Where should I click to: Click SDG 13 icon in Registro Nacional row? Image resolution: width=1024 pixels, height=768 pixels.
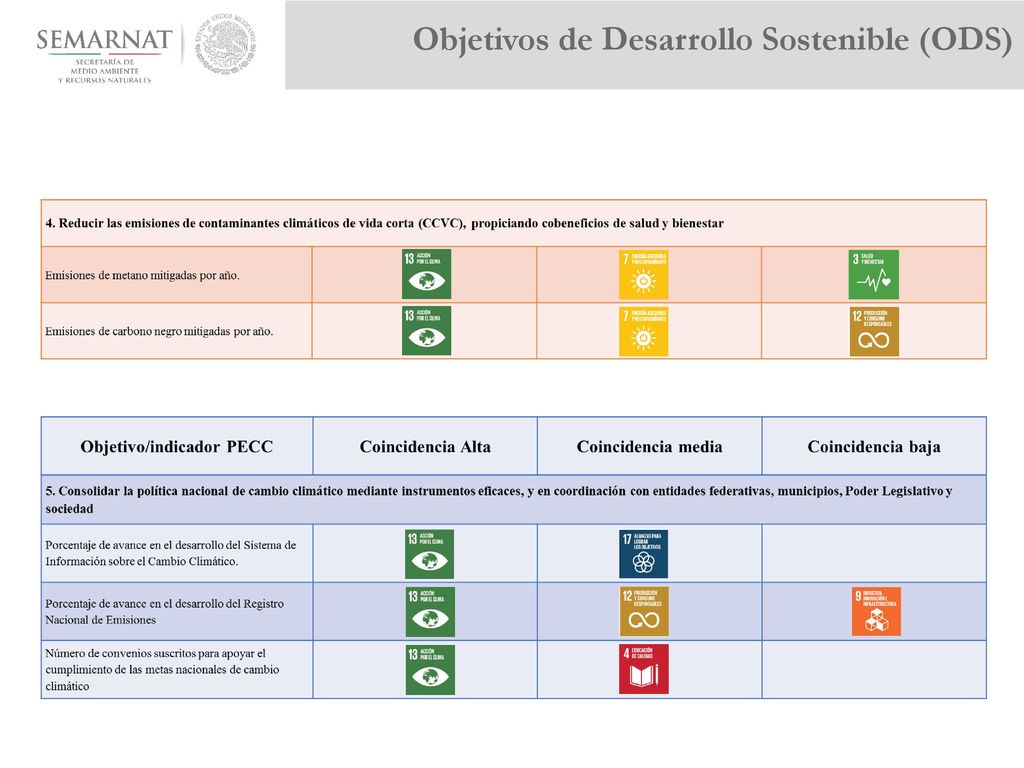click(x=430, y=612)
